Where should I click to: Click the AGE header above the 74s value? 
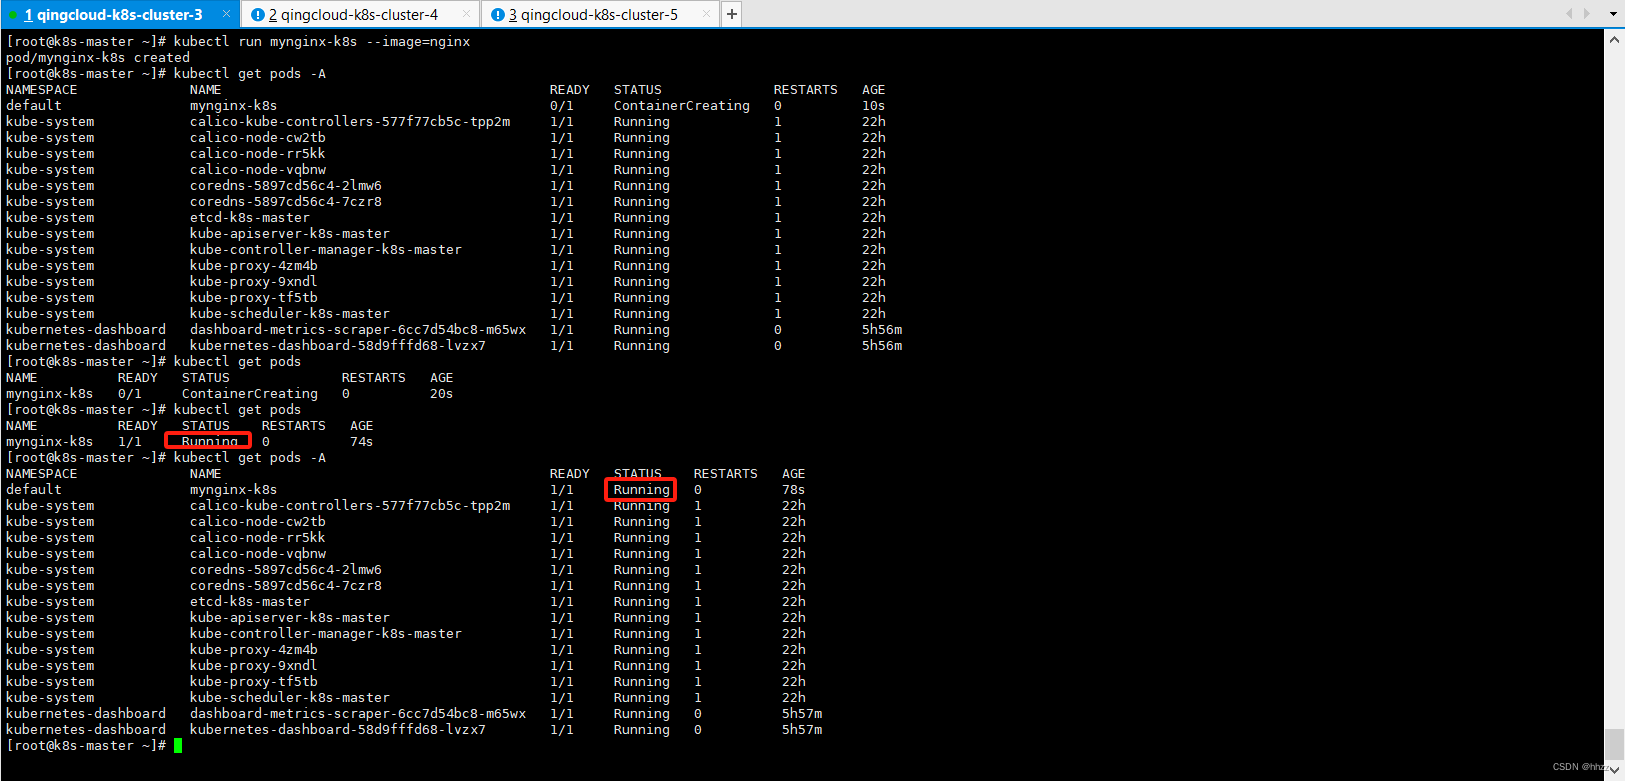[362, 426]
